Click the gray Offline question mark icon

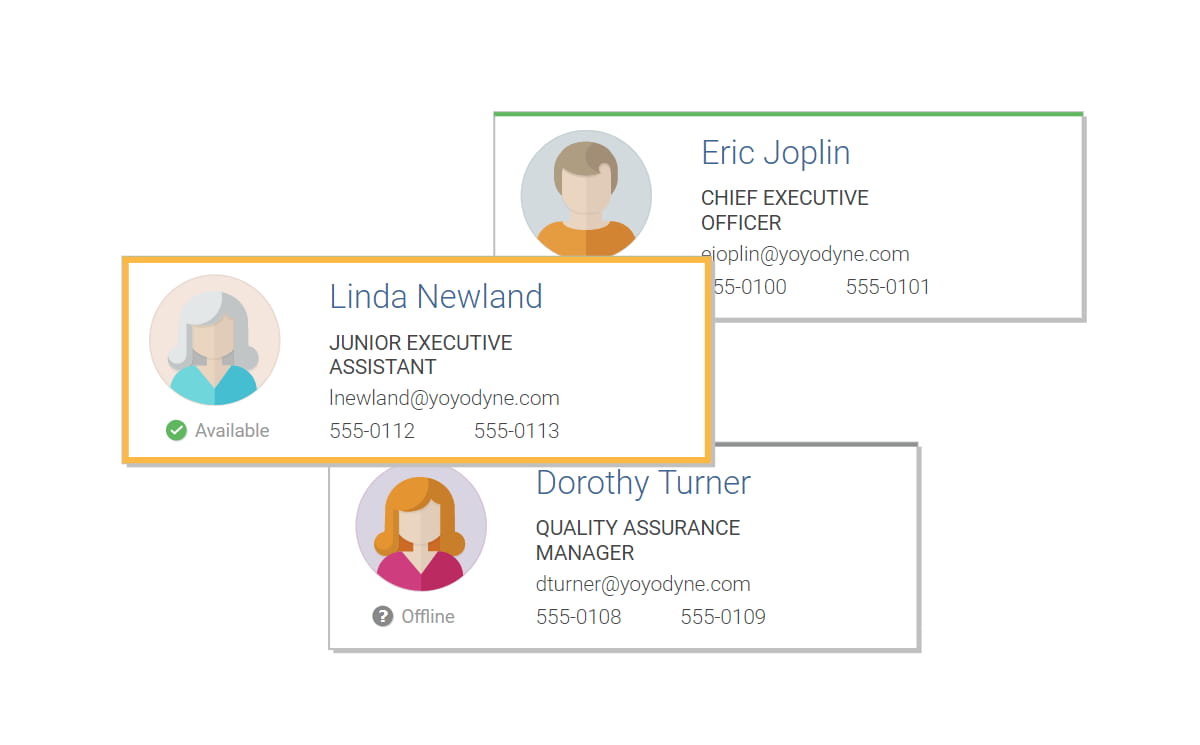click(383, 616)
